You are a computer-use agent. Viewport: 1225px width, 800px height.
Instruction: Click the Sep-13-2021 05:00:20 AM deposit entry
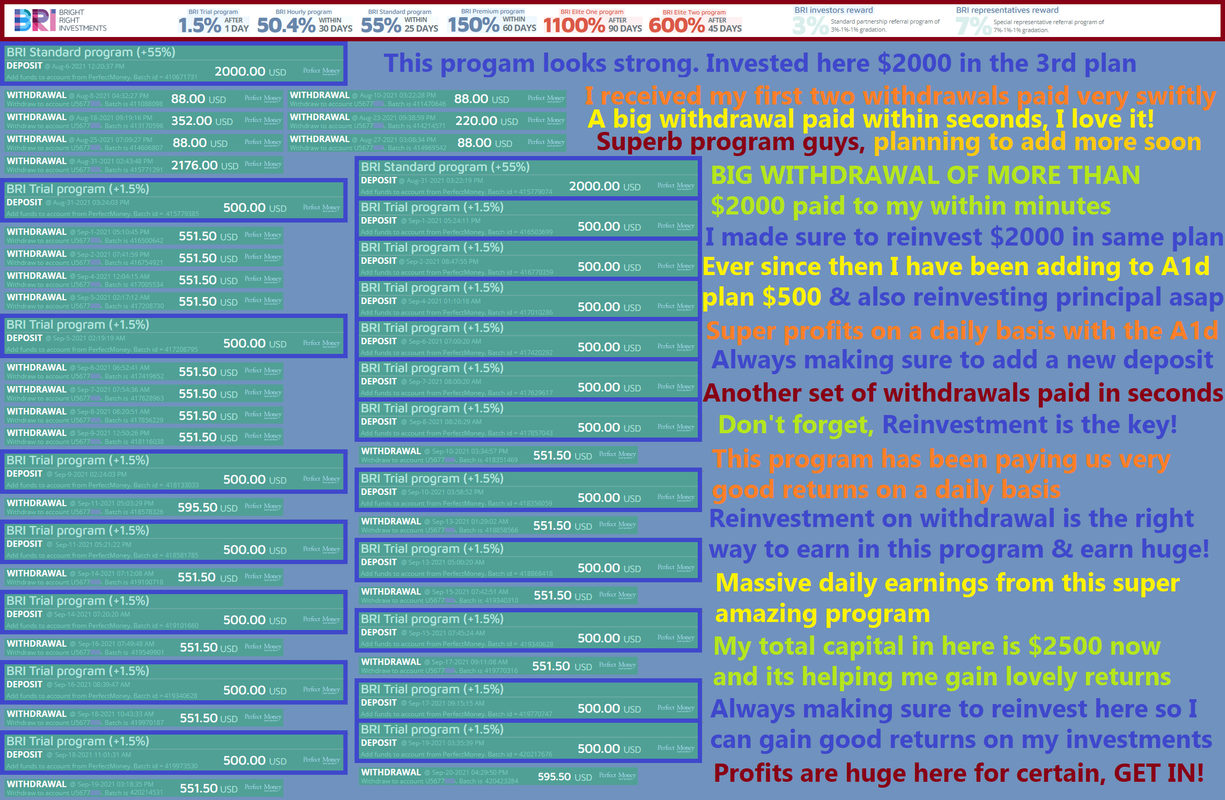click(528, 560)
